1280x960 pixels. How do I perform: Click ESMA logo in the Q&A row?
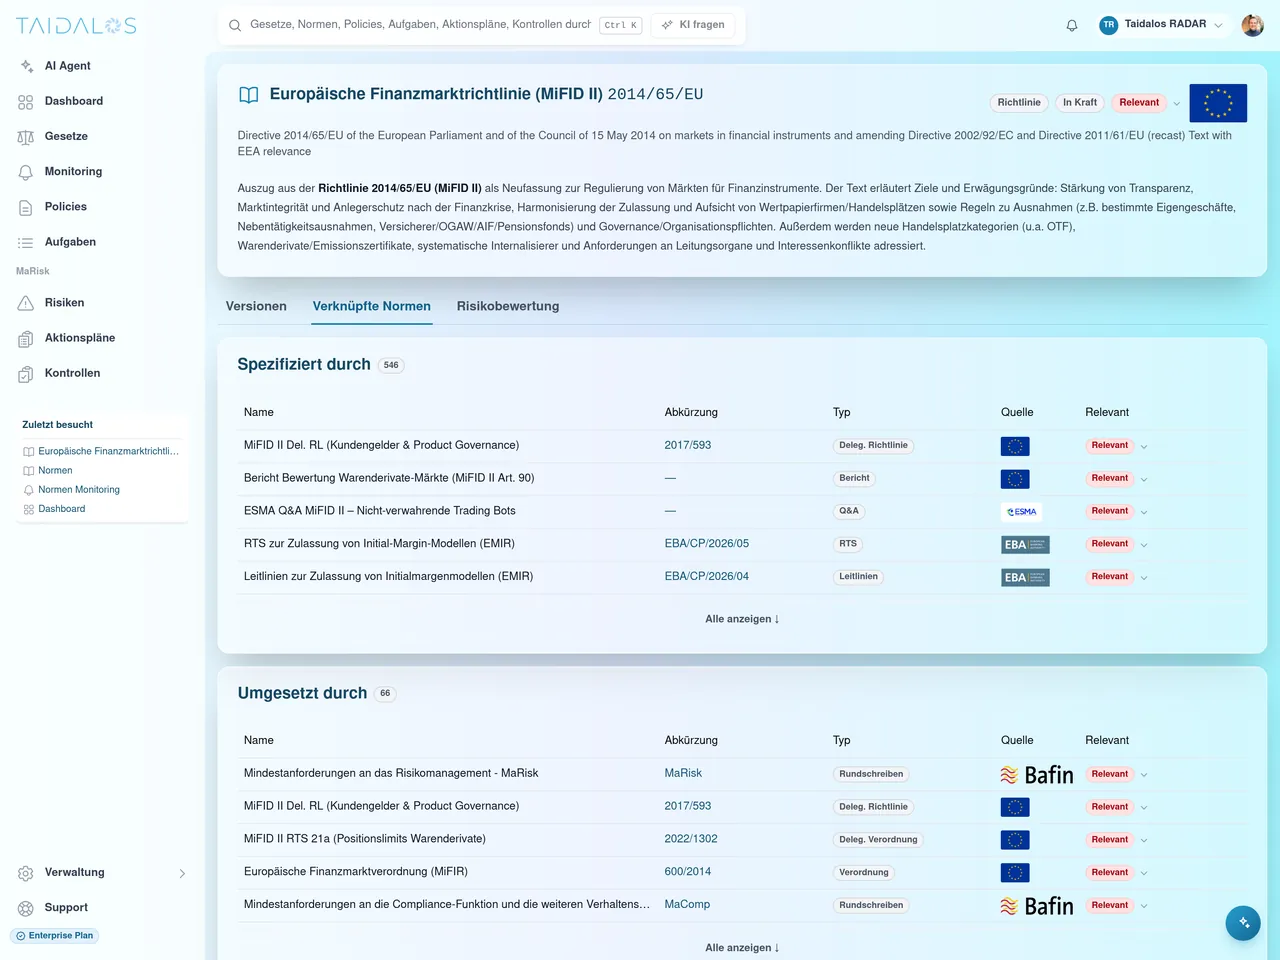click(1021, 512)
